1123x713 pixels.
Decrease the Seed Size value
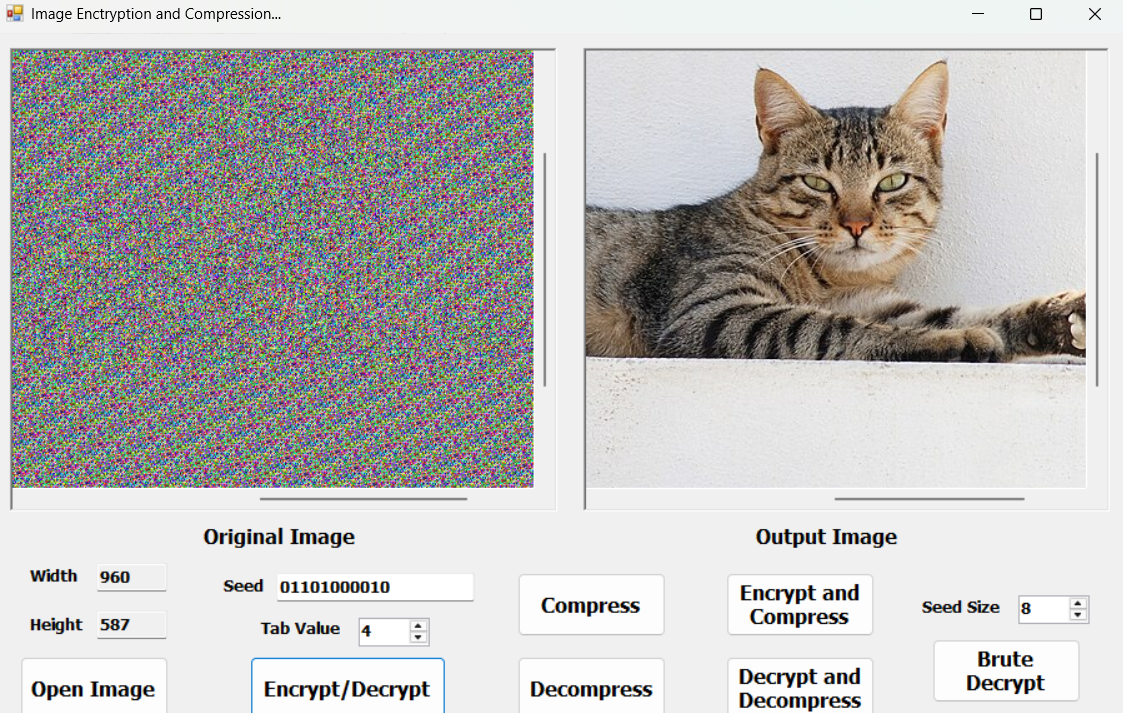coord(1078,614)
